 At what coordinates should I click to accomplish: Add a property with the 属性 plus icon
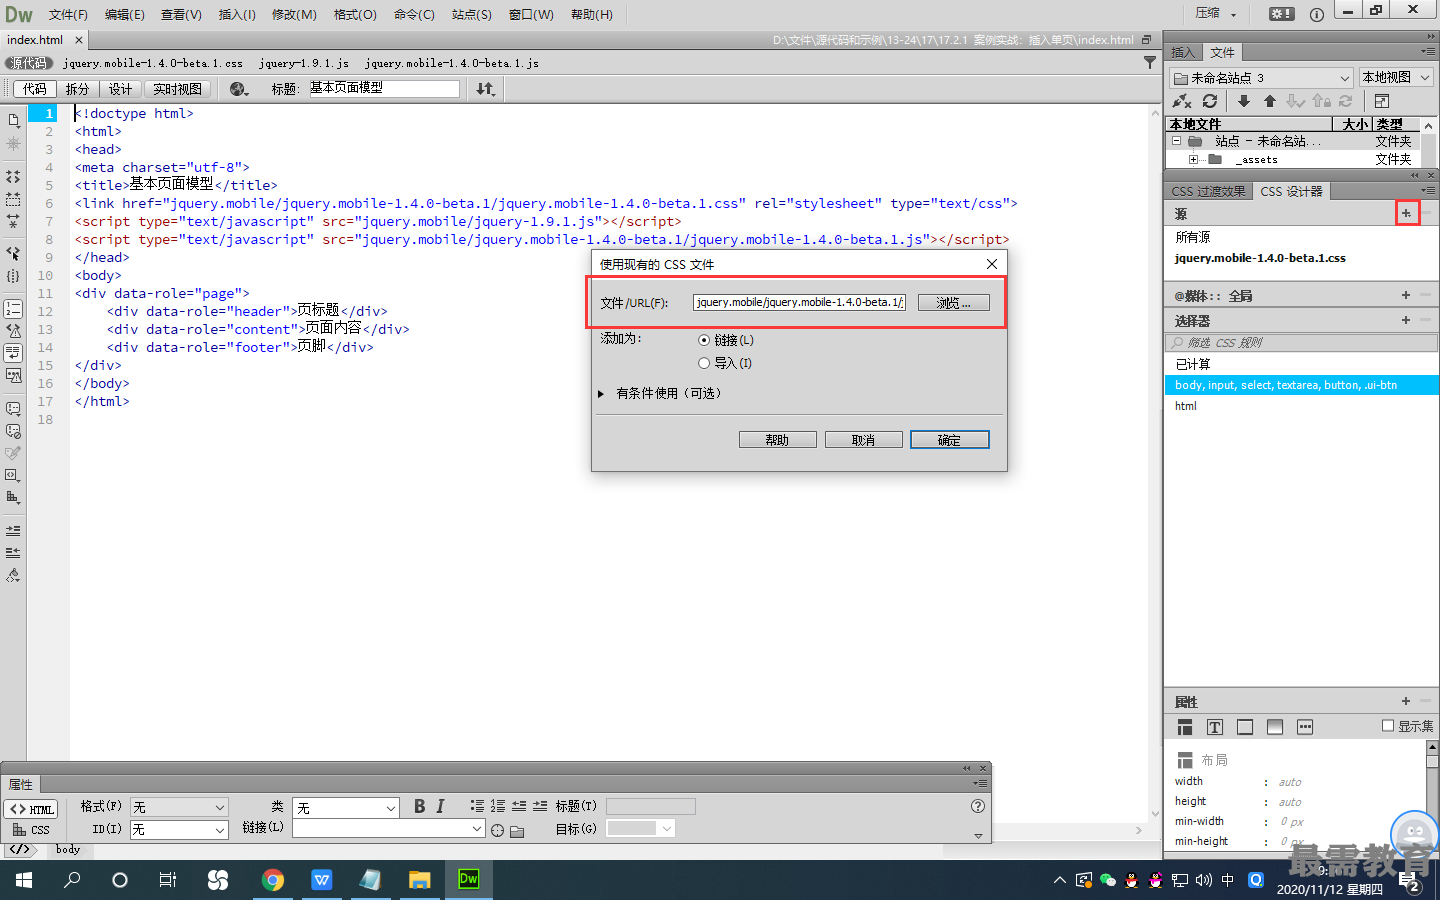(x=1406, y=701)
